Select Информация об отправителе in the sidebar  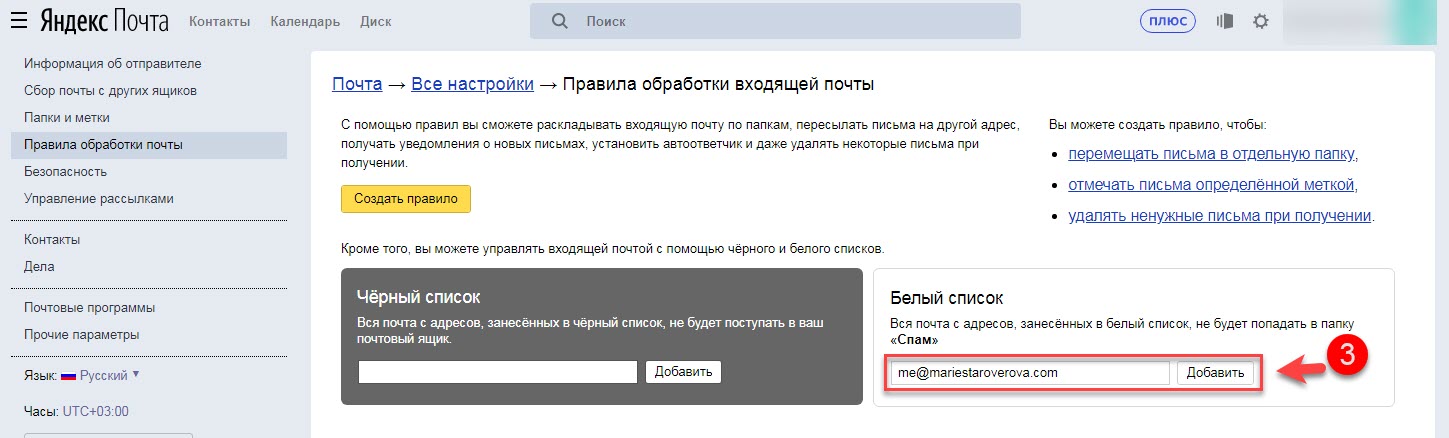[x=113, y=63]
